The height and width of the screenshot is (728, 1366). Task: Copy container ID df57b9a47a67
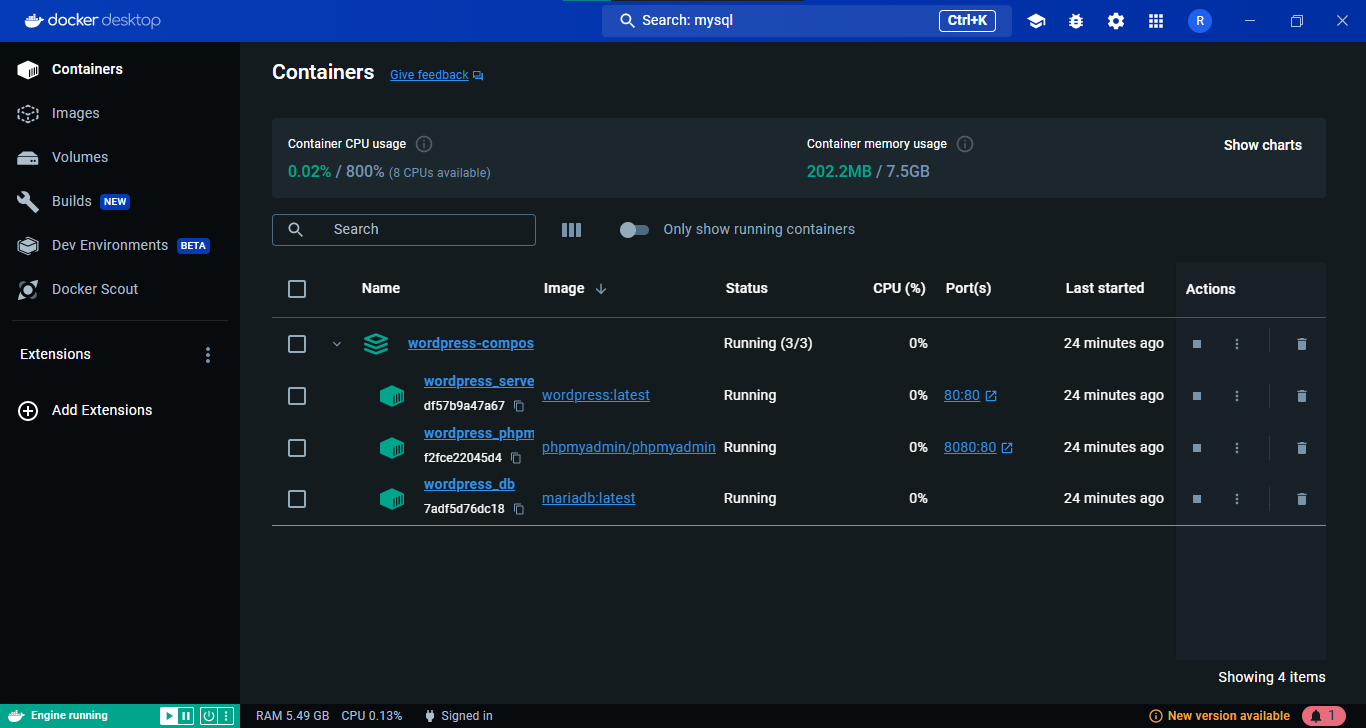[519, 406]
